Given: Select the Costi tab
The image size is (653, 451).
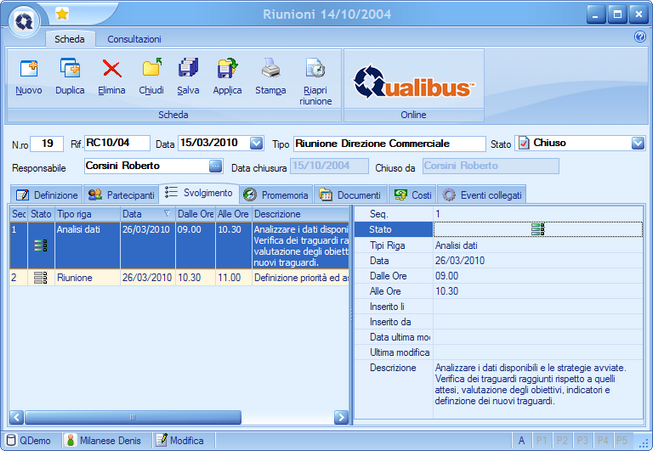Looking at the screenshot, I should click(413, 194).
